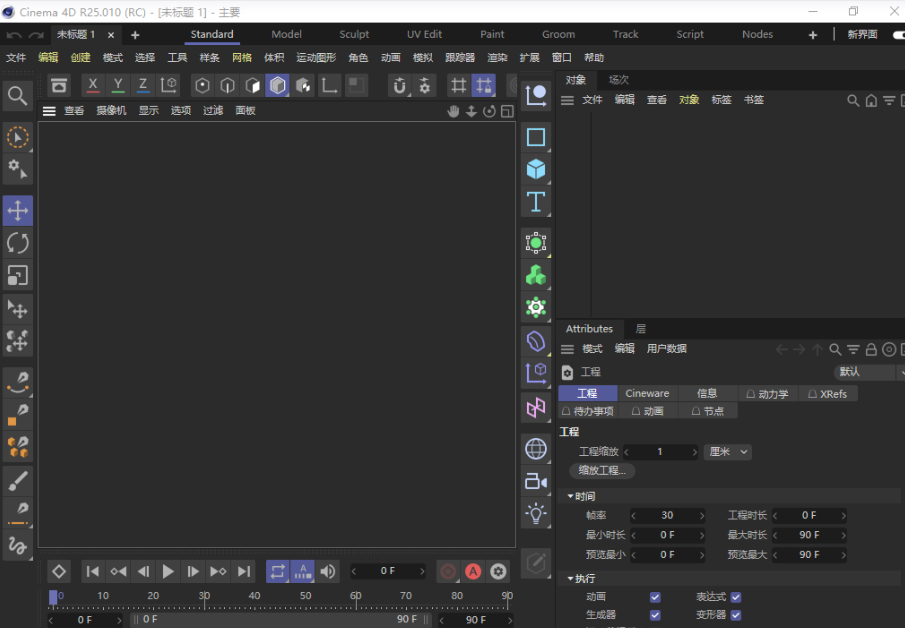Toggle sound during playback

click(328, 571)
